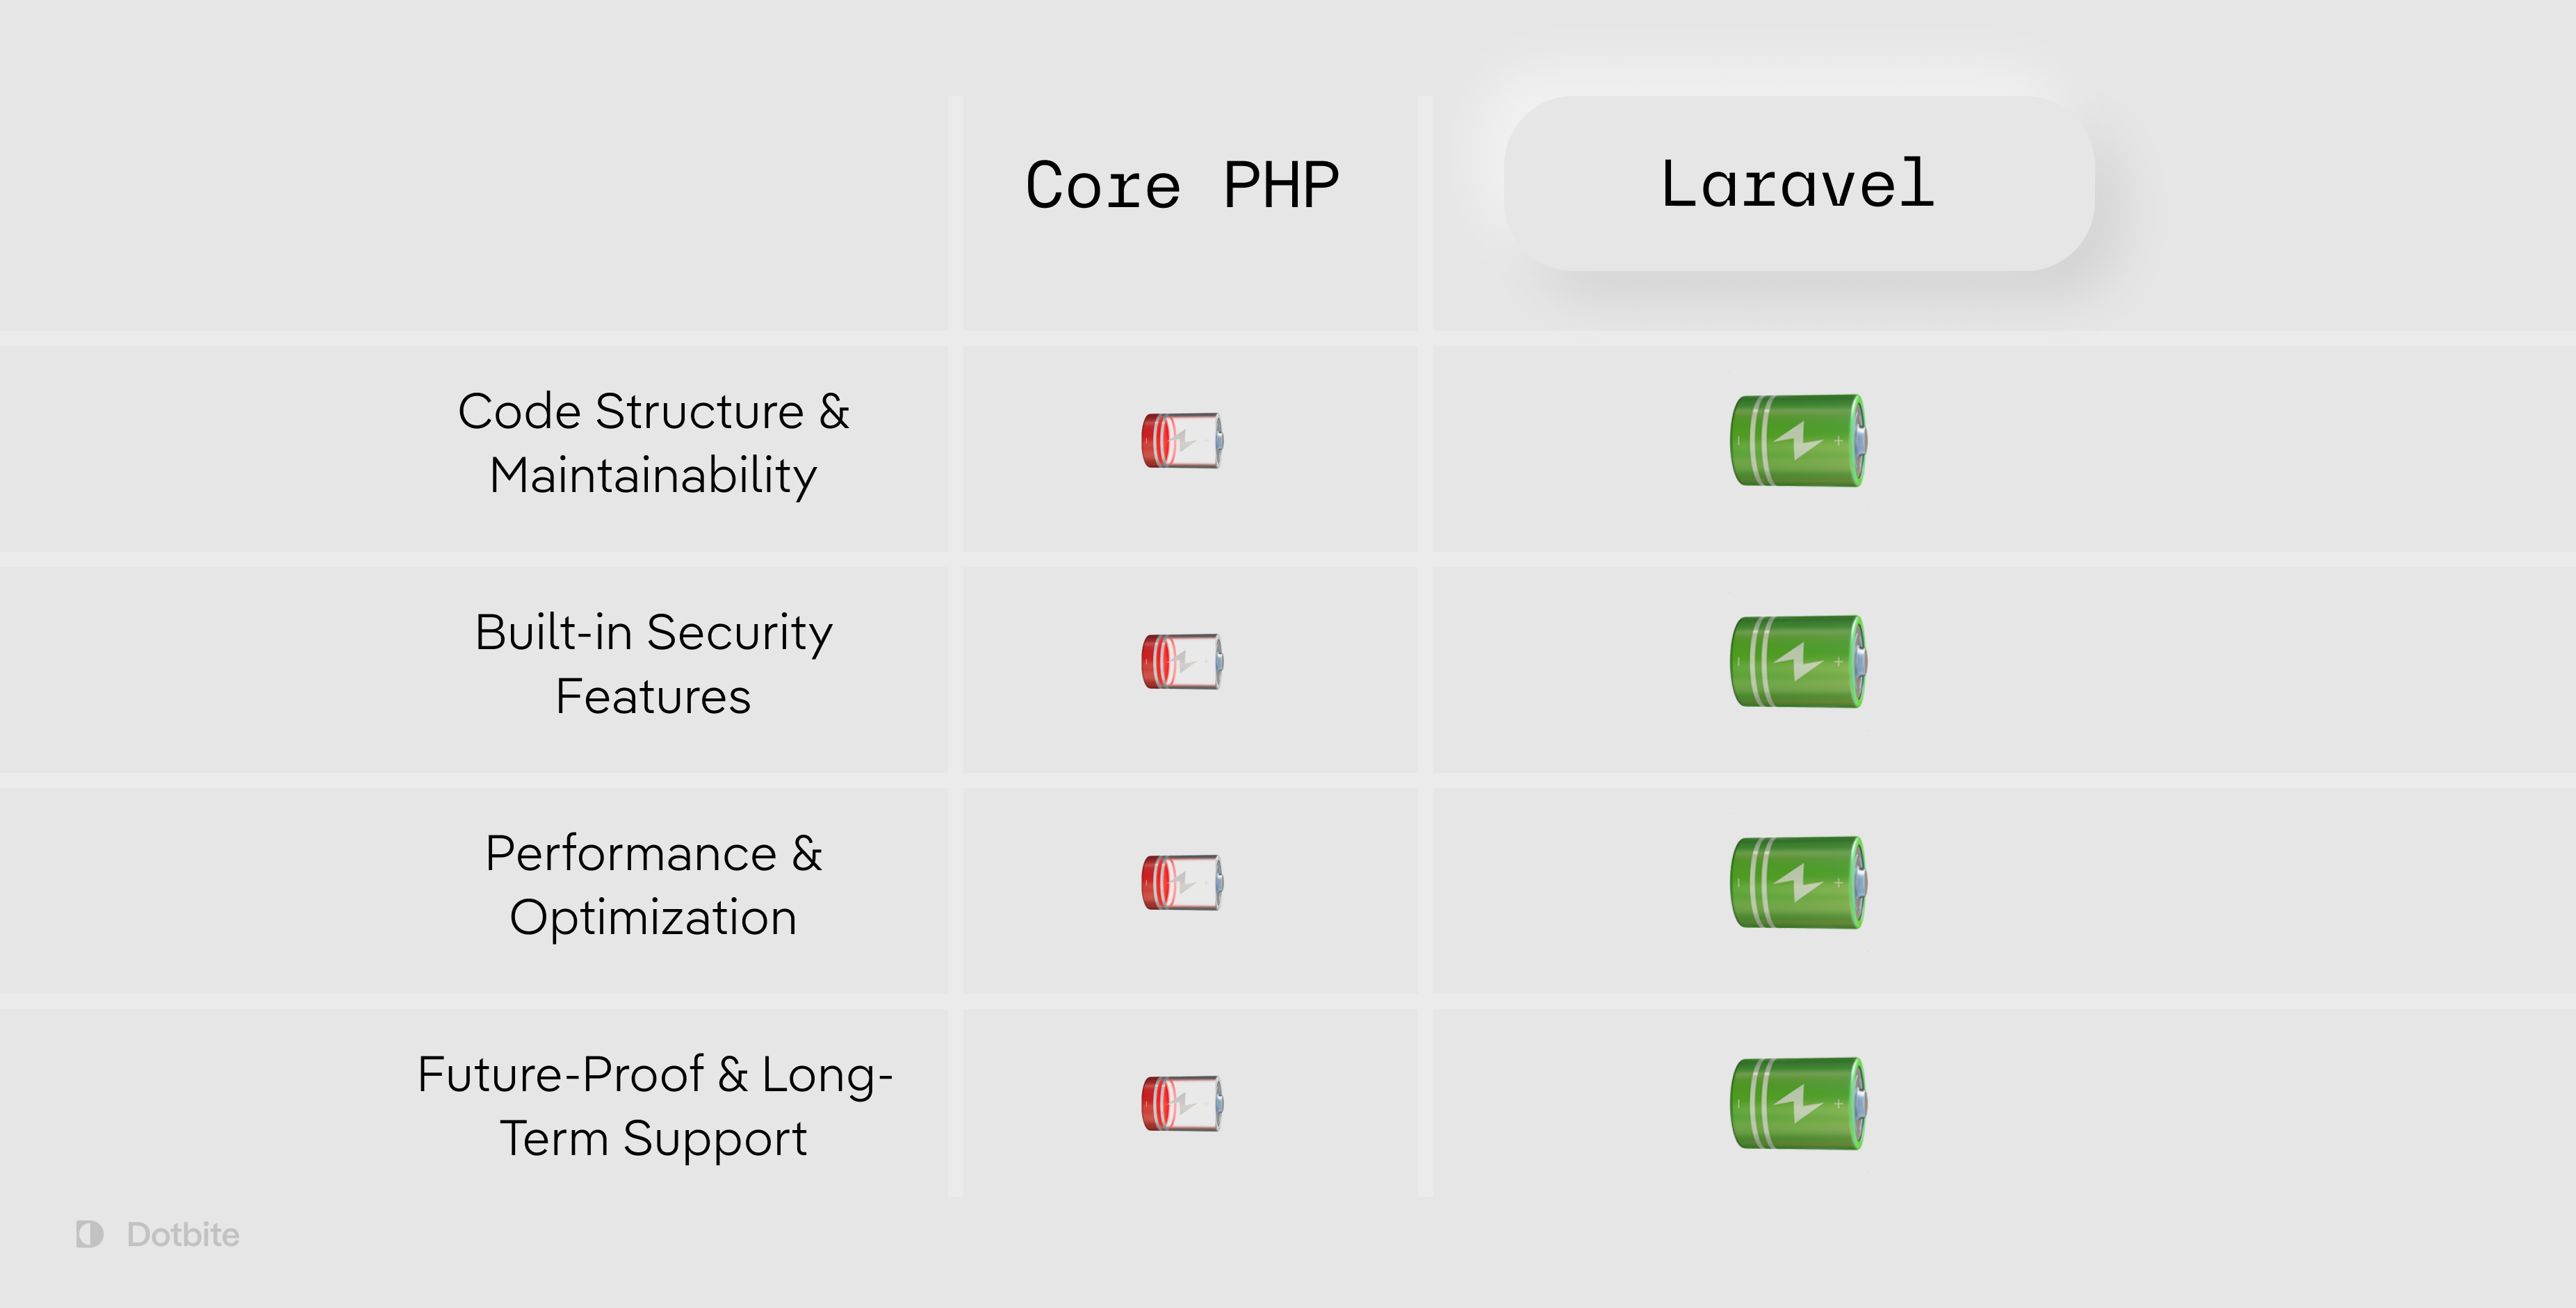Click lightning bolt on bottom green battery

[1798, 1103]
